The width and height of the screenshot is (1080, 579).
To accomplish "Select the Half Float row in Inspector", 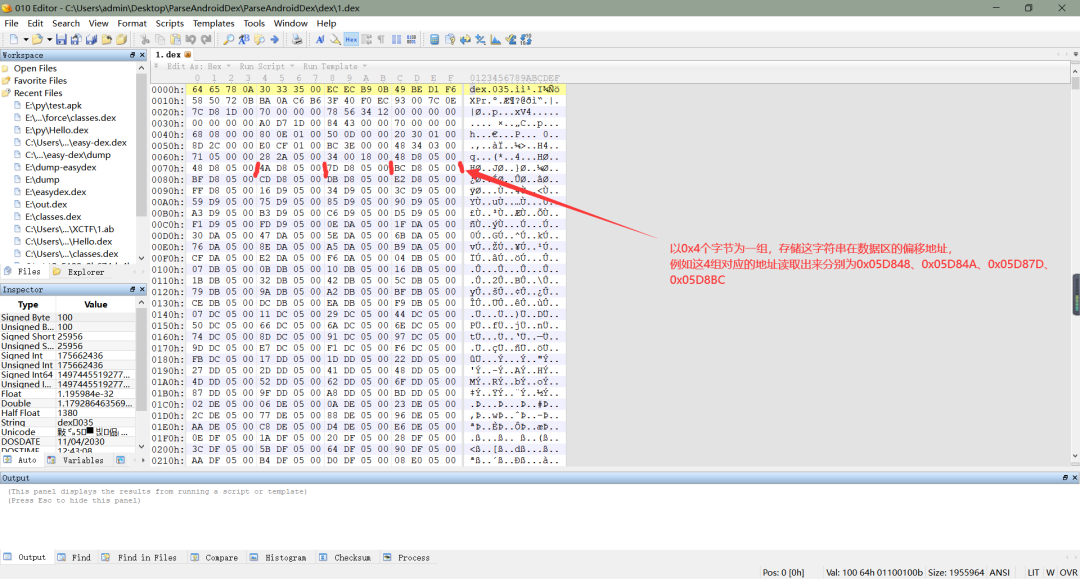I will 68,413.
